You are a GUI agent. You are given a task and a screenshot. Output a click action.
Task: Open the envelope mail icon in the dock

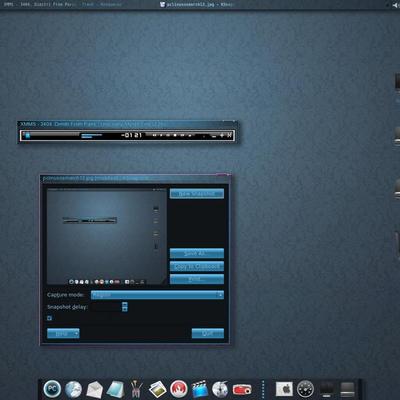(x=94, y=390)
